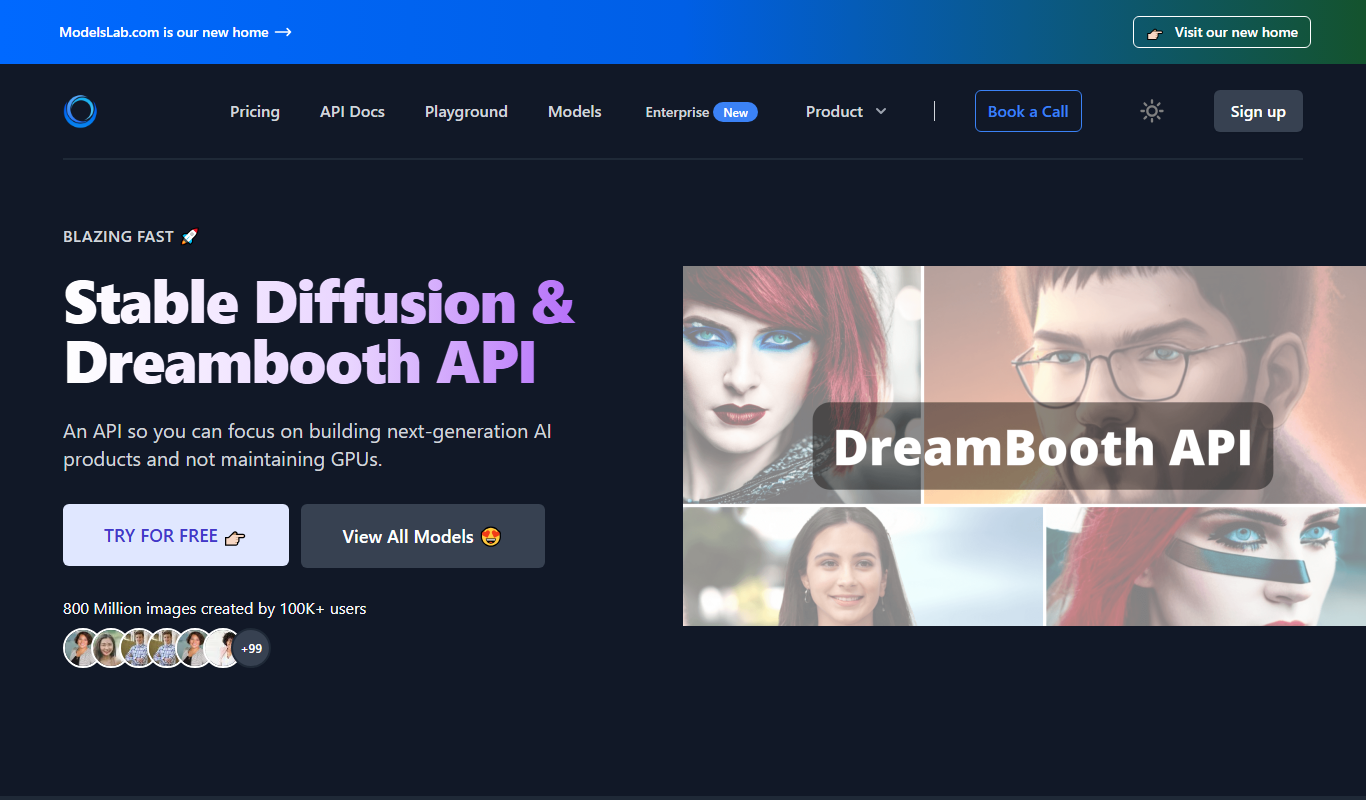Click the New badge beside Enterprise
Viewport: 1366px width, 800px height.
[x=735, y=112]
